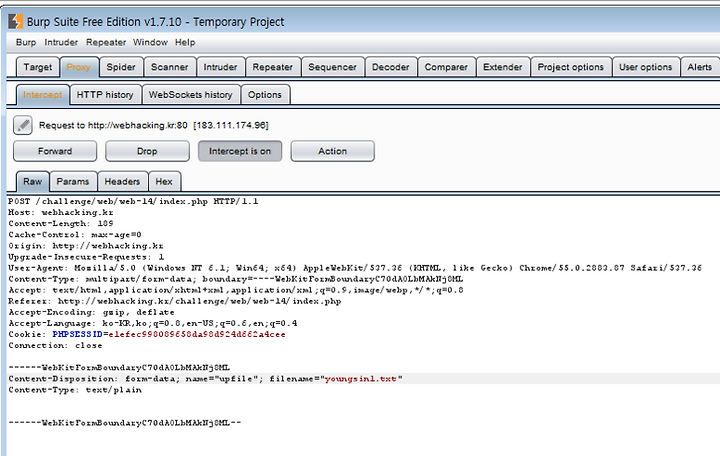
Task: Go to the Spider tab
Action: coord(121,67)
